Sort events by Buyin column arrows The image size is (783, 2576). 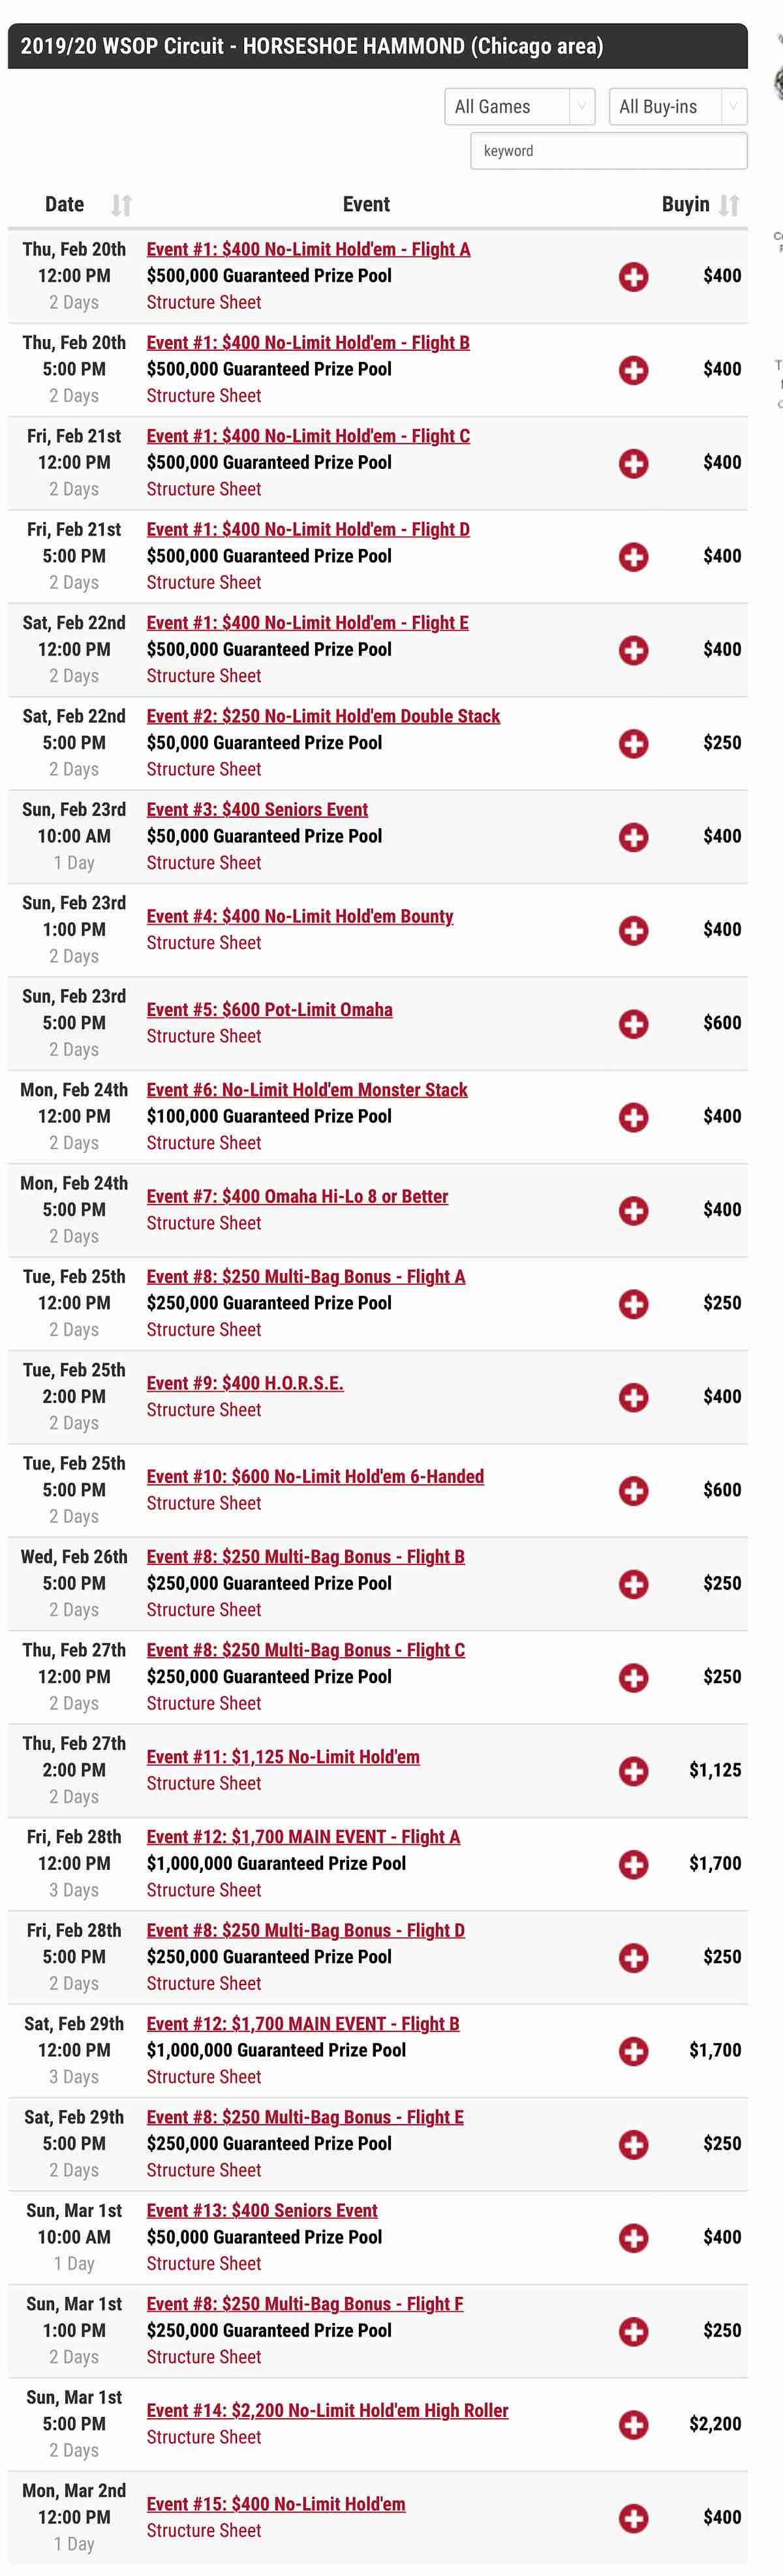click(x=730, y=205)
